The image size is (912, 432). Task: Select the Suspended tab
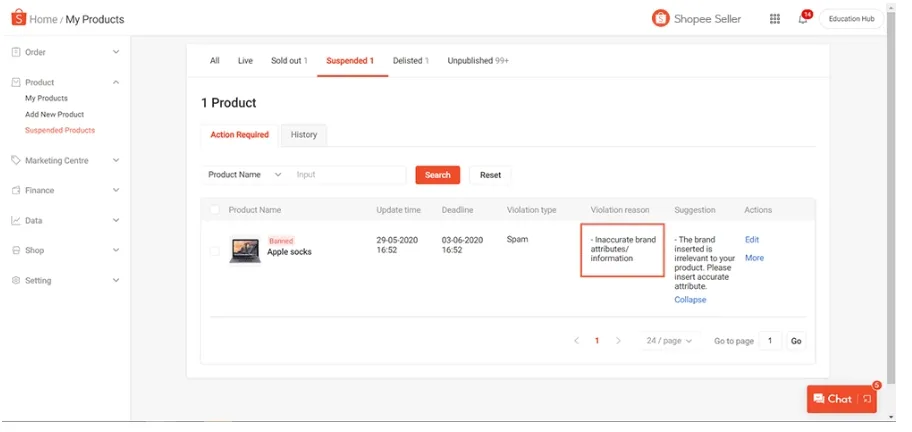click(350, 60)
